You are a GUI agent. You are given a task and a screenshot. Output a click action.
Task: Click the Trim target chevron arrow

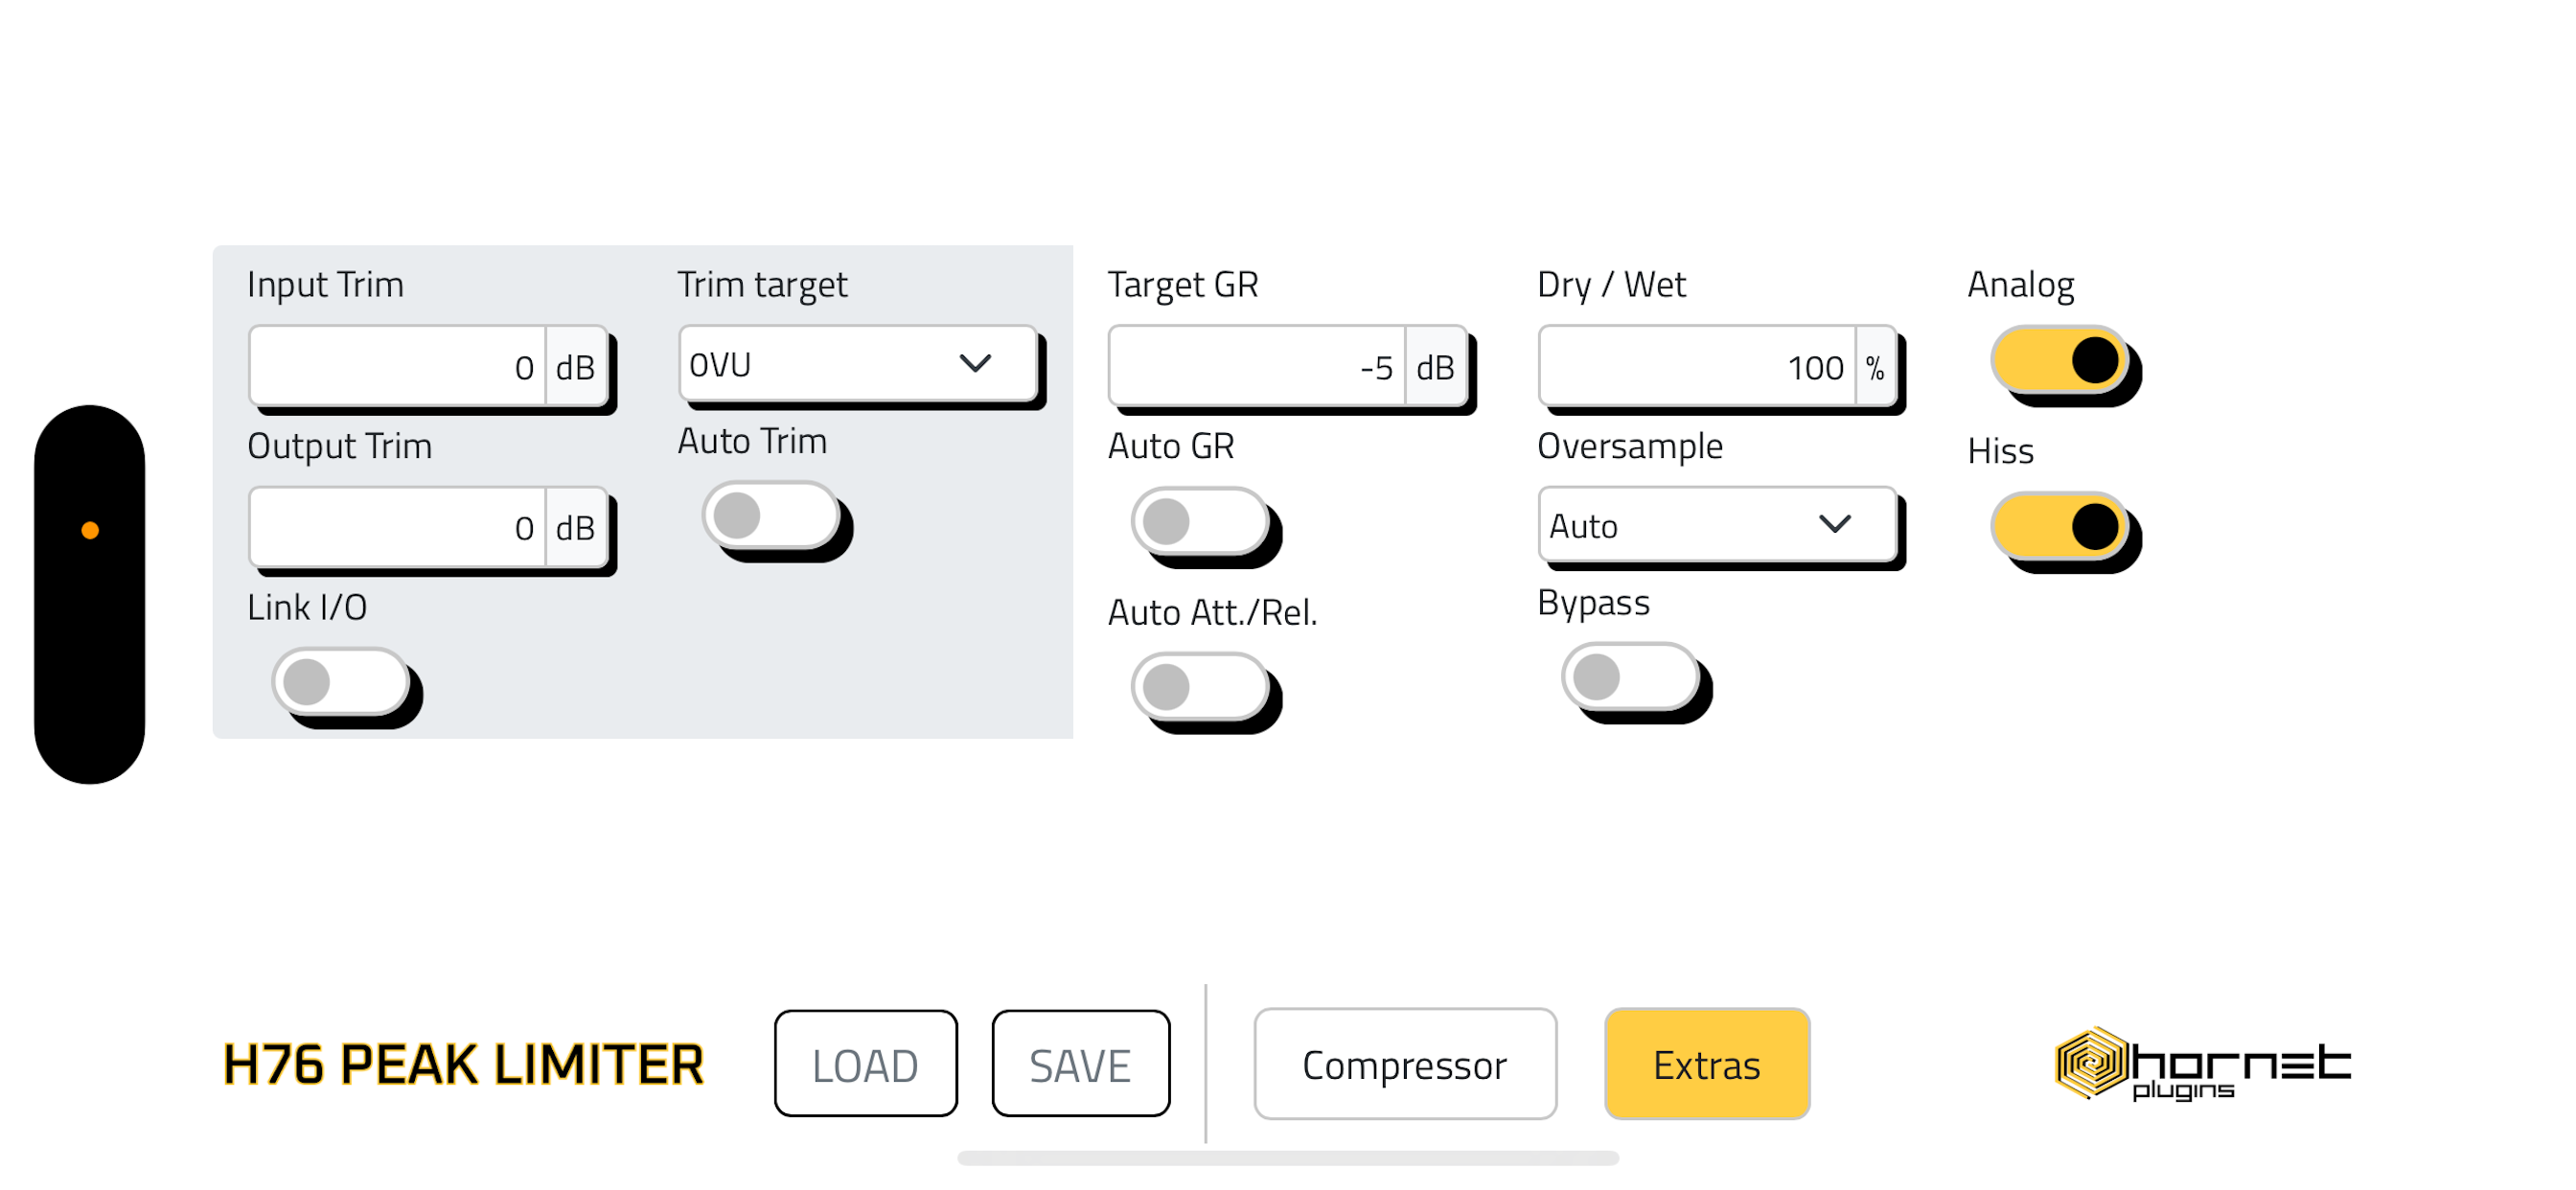[x=975, y=363]
